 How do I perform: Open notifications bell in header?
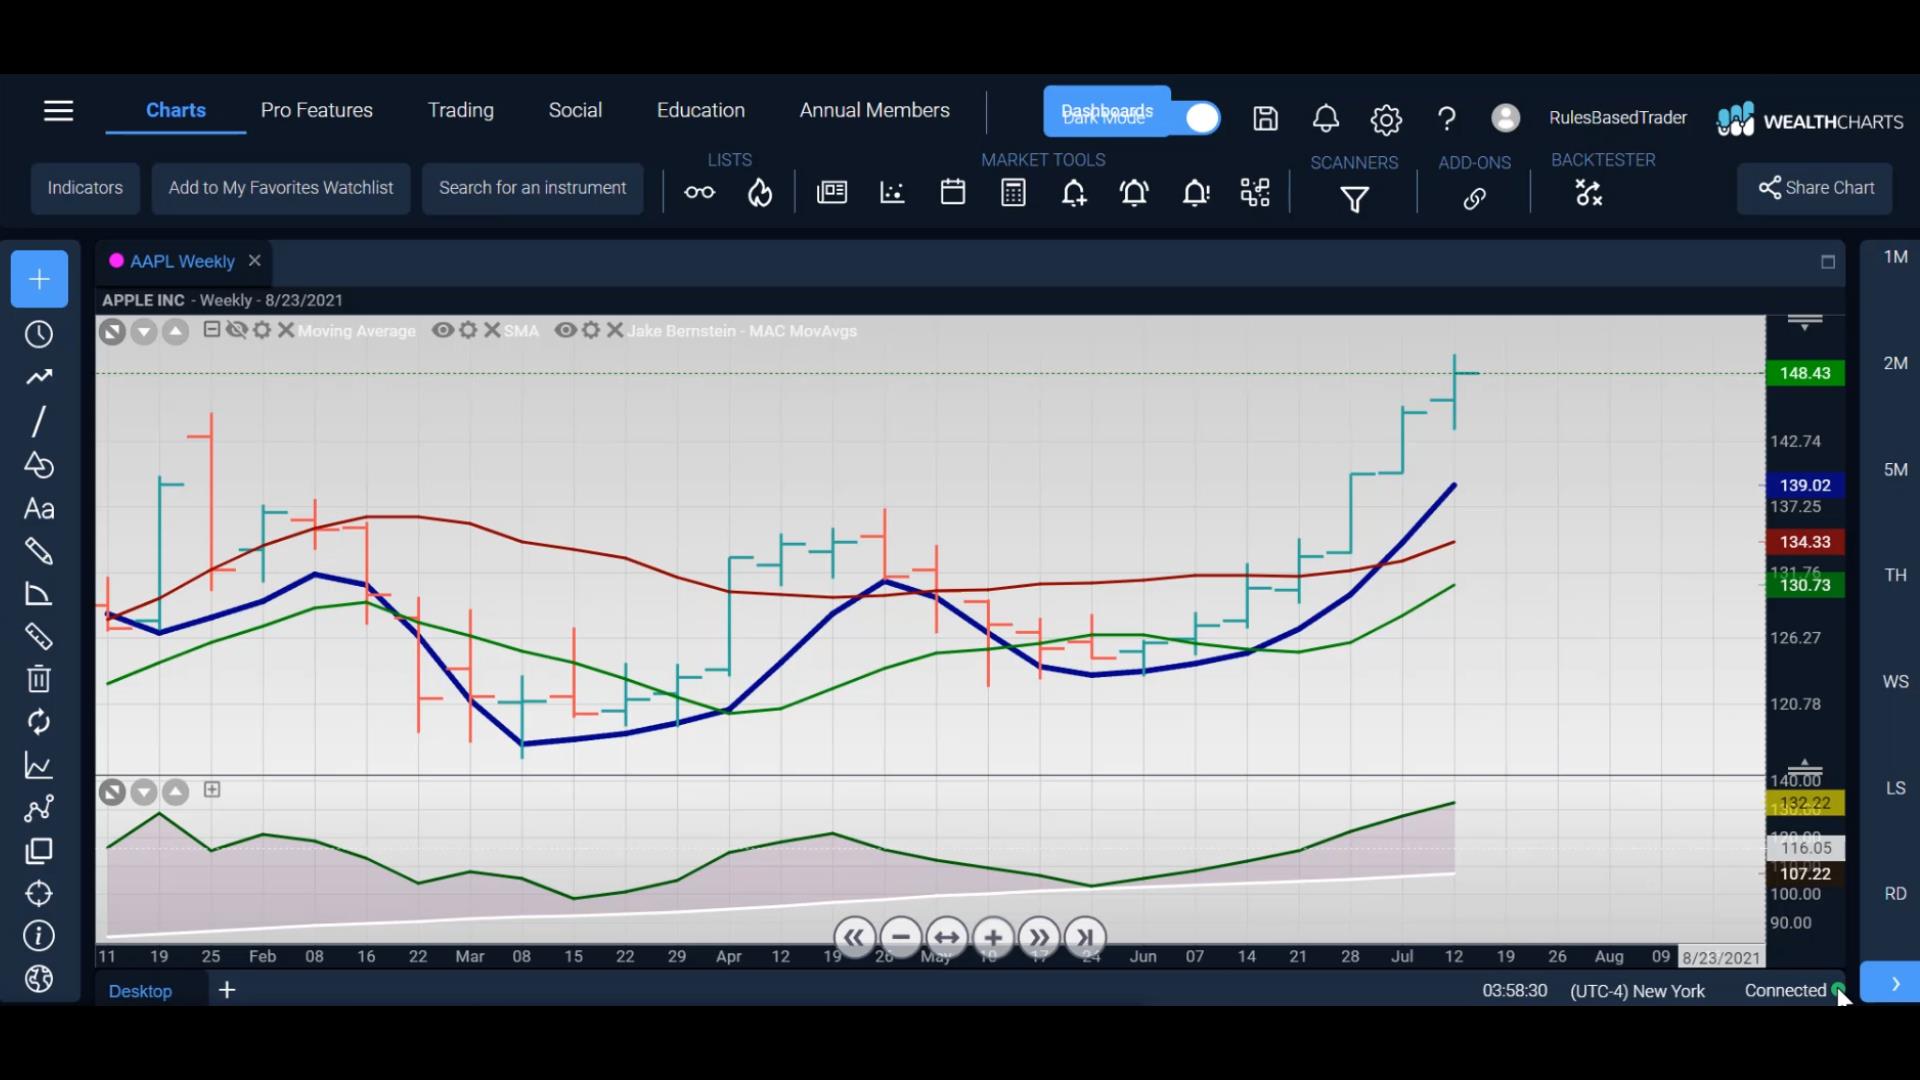1326,119
